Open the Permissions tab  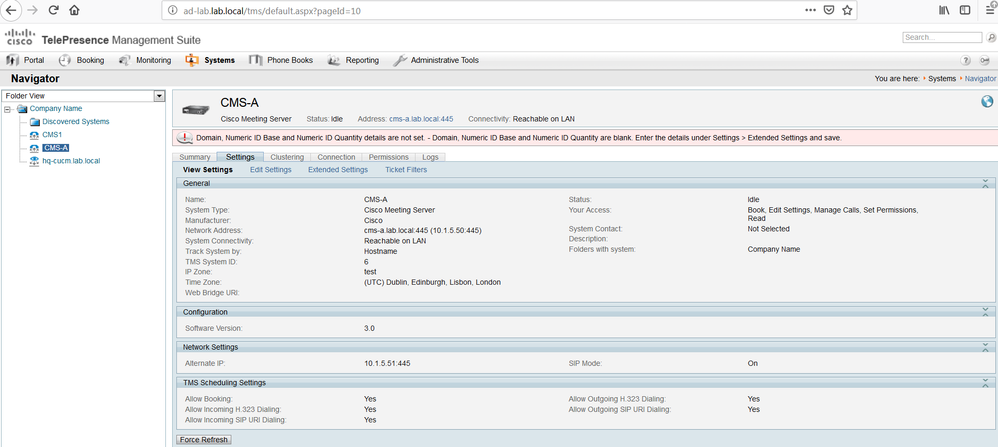(388, 157)
